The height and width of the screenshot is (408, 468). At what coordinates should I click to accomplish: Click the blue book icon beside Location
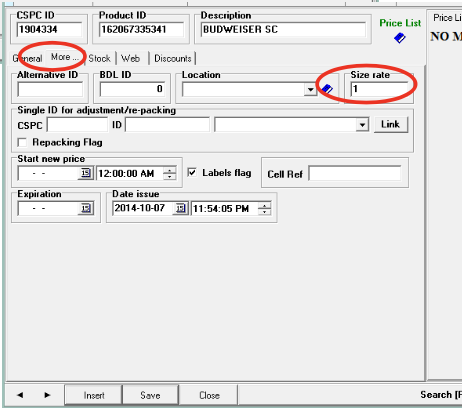coord(327,89)
